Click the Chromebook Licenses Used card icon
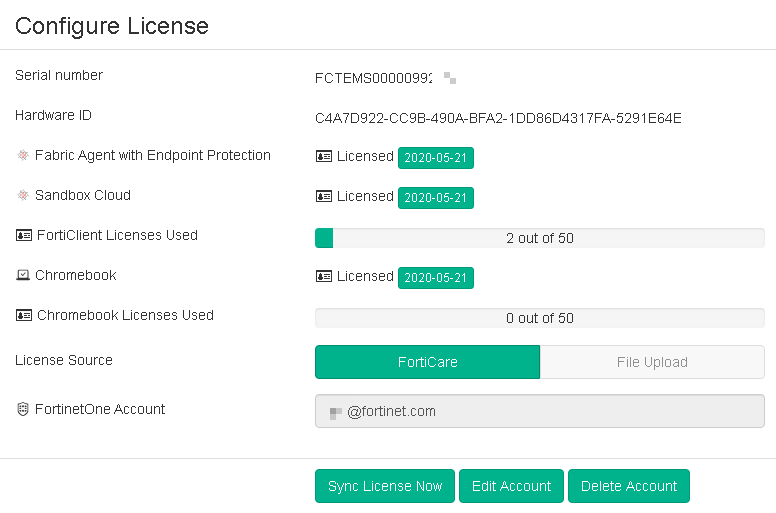The image size is (776, 513). click(24, 315)
